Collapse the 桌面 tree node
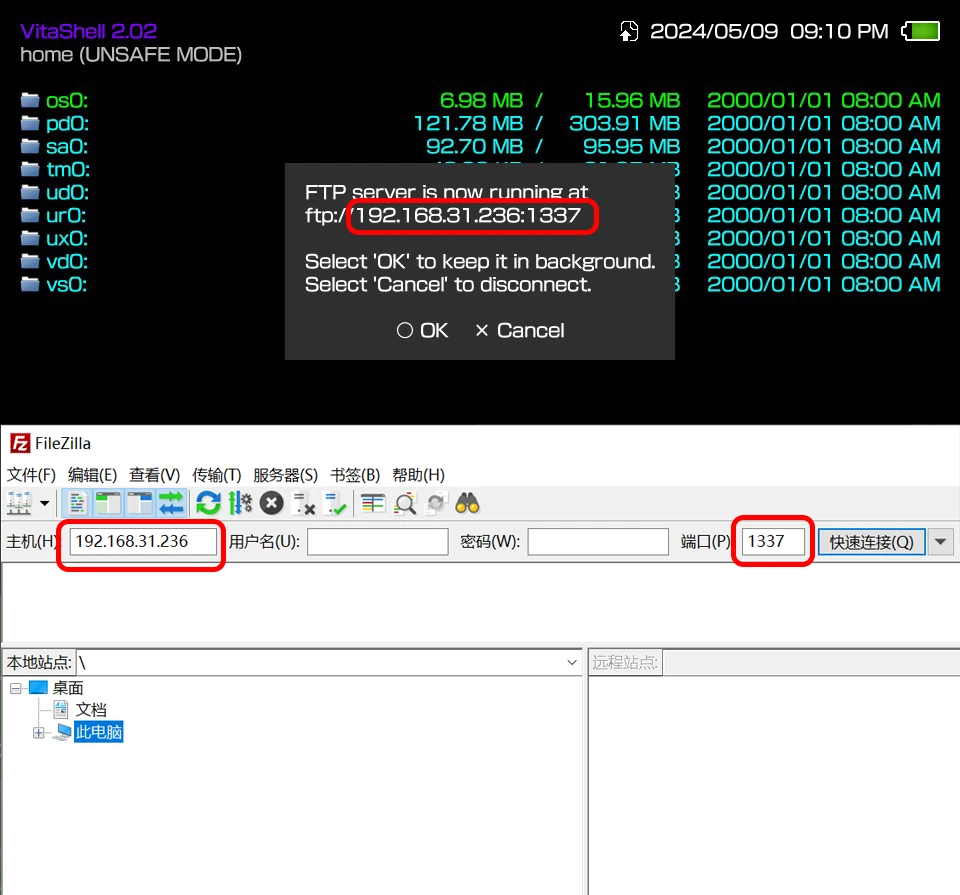The height and width of the screenshot is (895, 960). 16,689
